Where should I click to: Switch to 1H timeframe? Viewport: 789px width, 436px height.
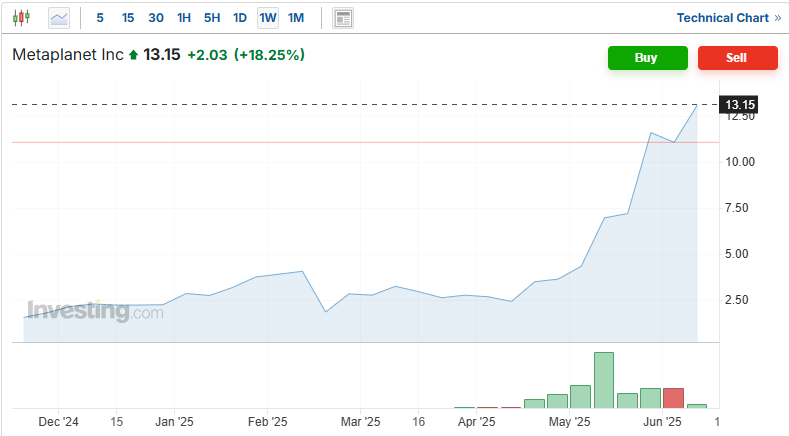click(x=184, y=18)
